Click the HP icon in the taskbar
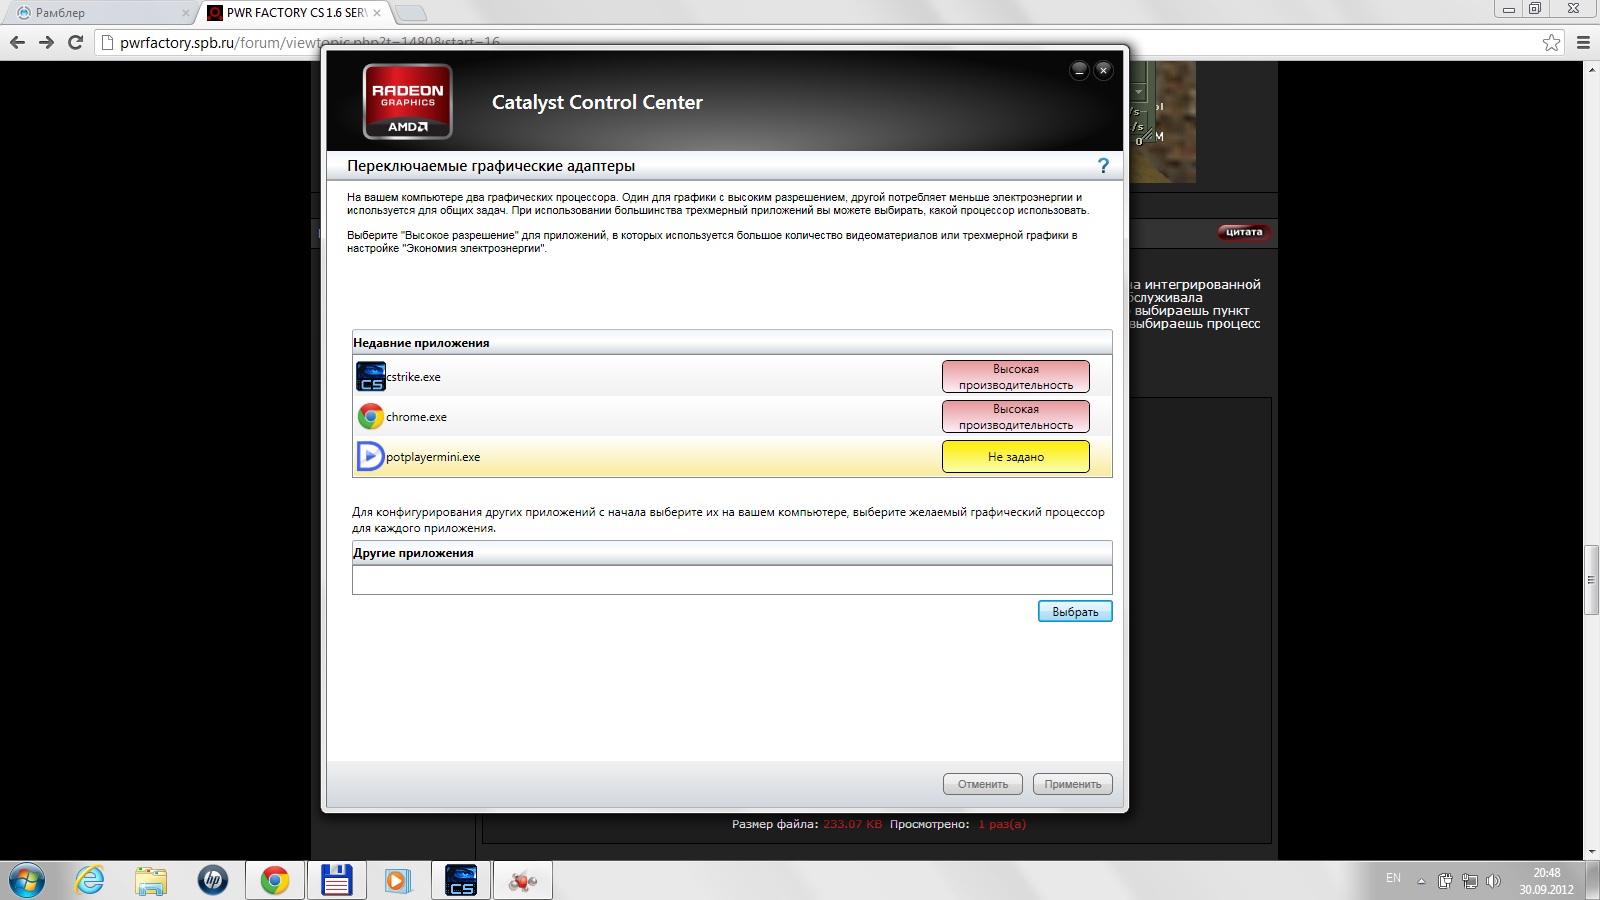1600x900 pixels. pyautogui.click(x=212, y=881)
